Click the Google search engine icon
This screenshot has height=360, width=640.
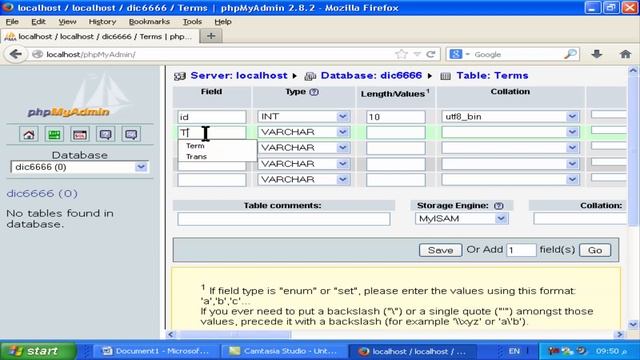pyautogui.click(x=456, y=54)
